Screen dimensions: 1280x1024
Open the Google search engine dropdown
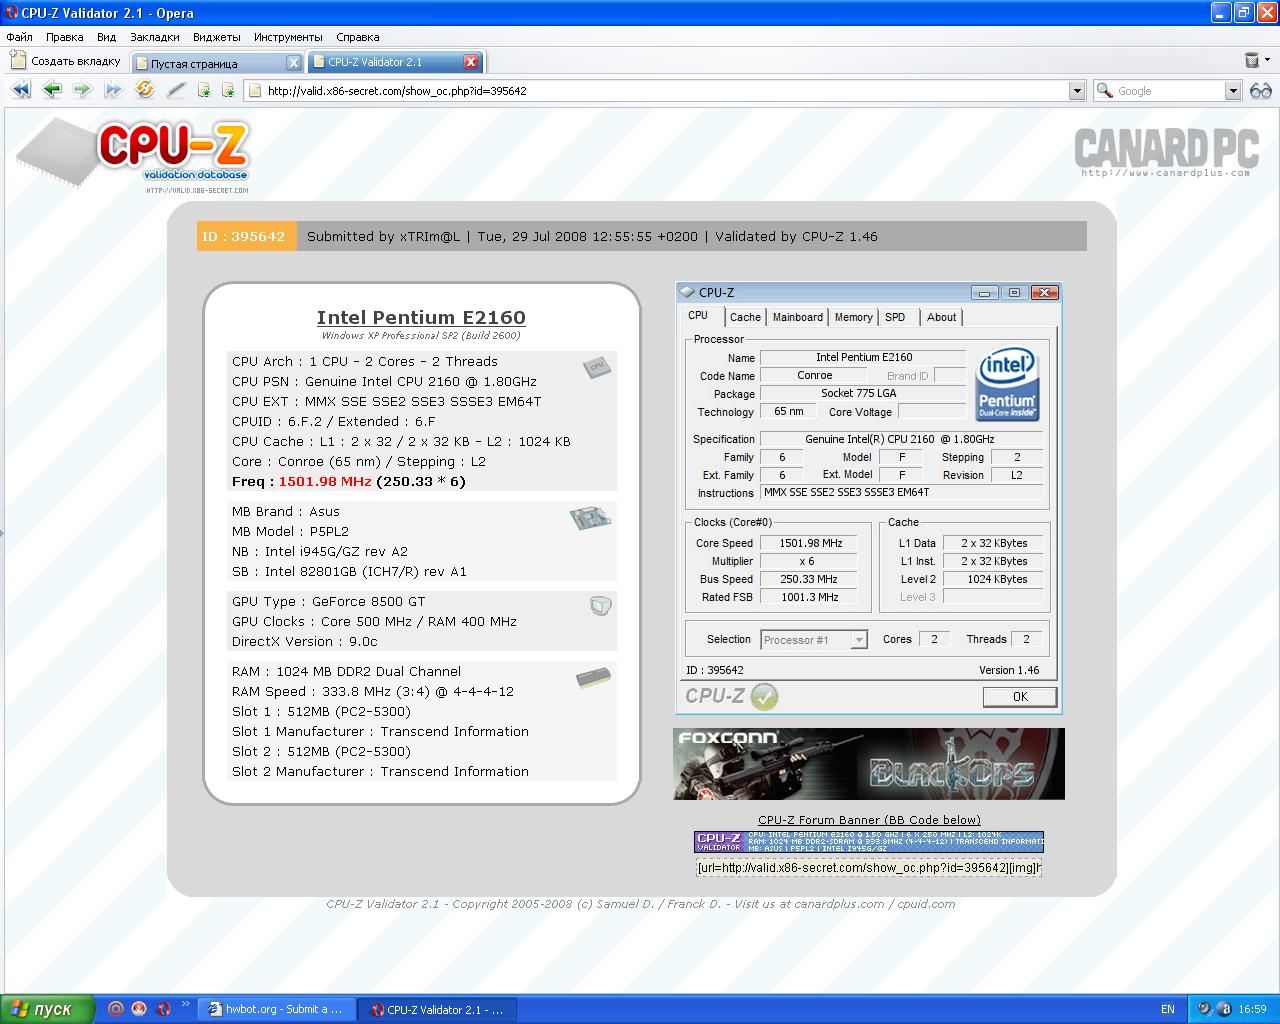tap(1233, 91)
